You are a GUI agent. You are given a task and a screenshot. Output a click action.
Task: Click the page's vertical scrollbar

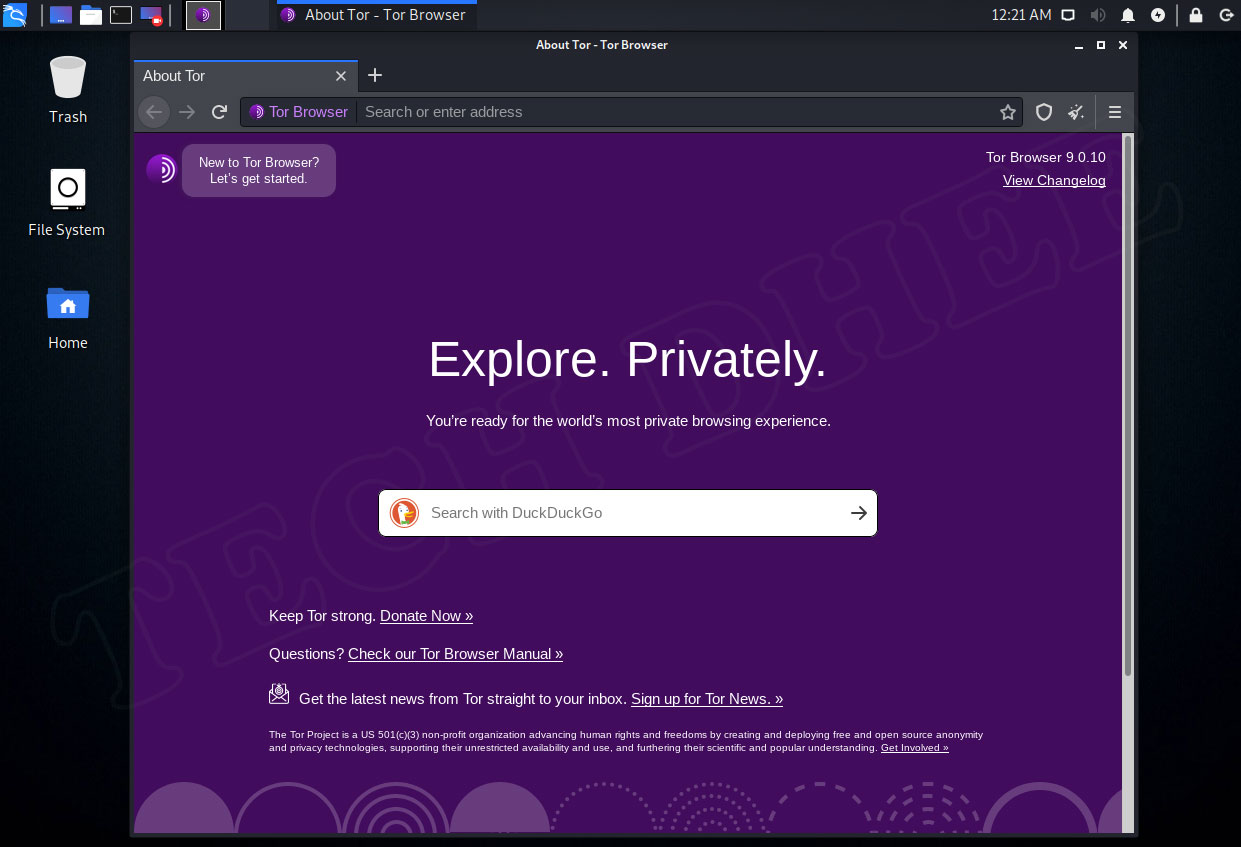[1128, 405]
